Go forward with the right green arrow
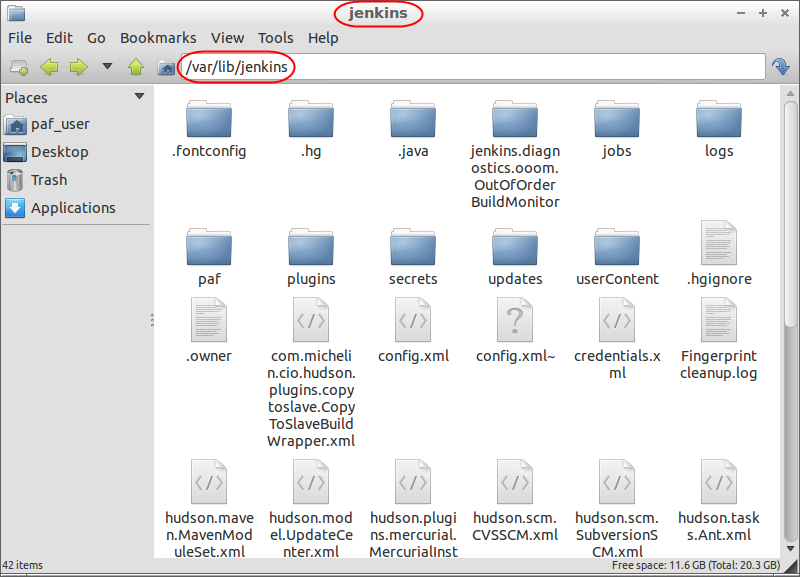This screenshot has width=800, height=577. click(x=79, y=67)
